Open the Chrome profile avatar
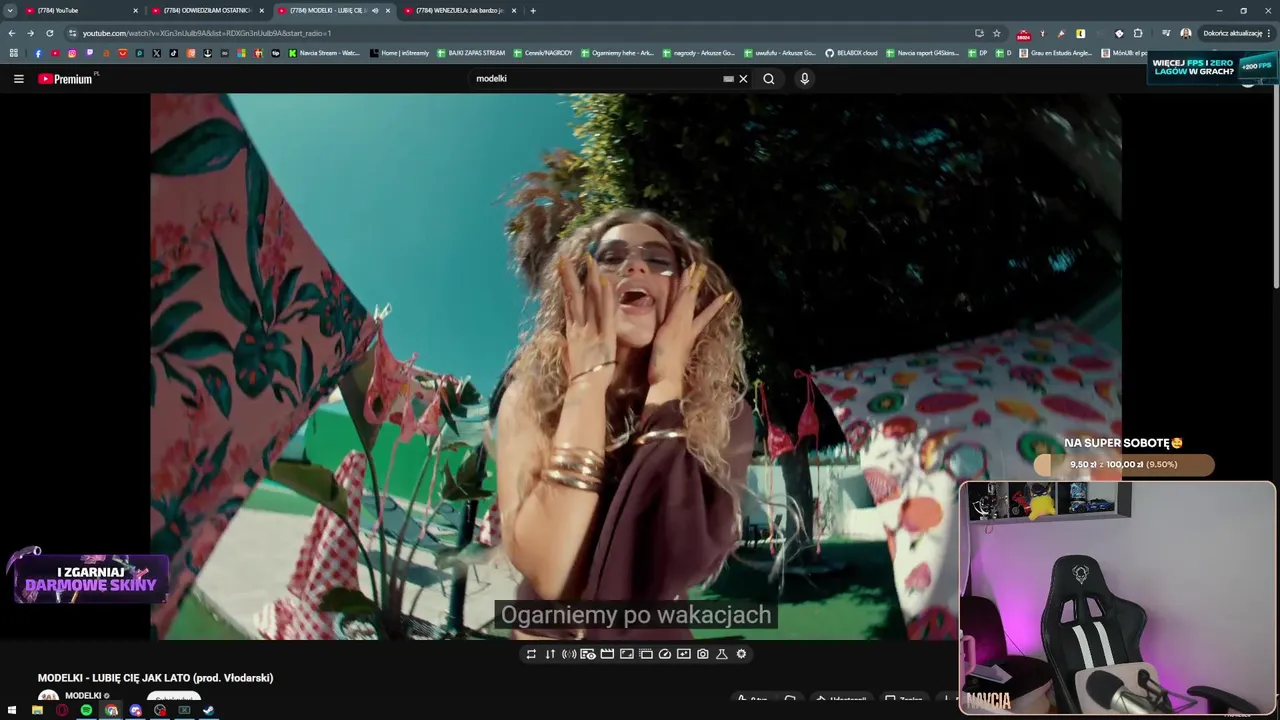This screenshot has height=720, width=1280. (1186, 33)
